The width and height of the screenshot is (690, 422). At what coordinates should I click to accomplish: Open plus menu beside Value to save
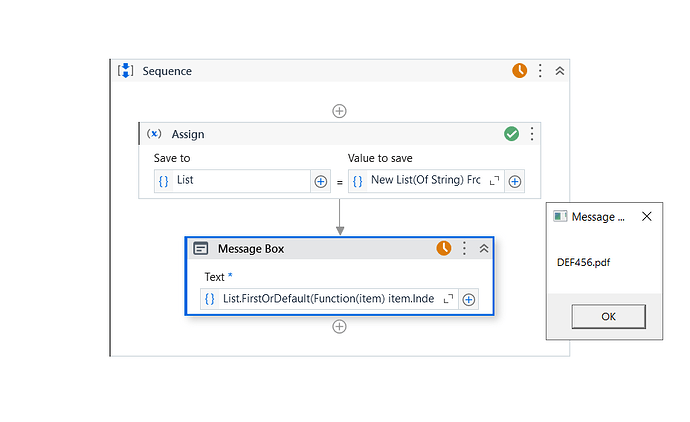pos(515,181)
